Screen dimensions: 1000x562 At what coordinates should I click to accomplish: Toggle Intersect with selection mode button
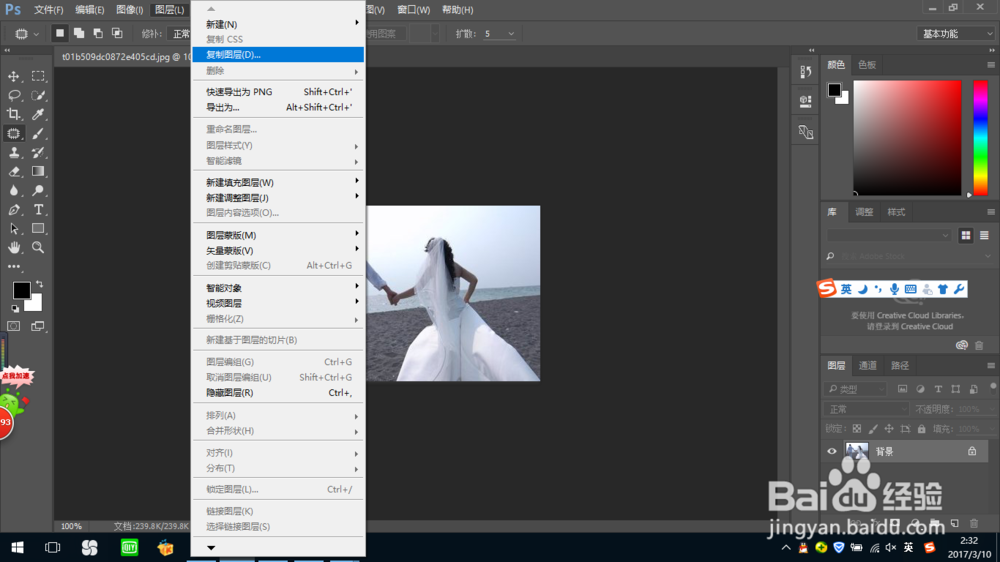[x=117, y=33]
